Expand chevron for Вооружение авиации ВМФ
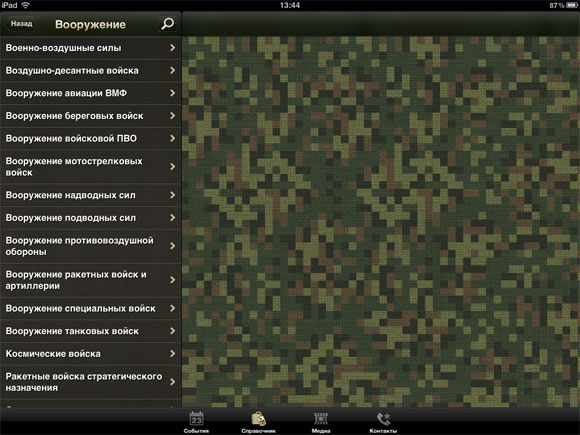 173,93
